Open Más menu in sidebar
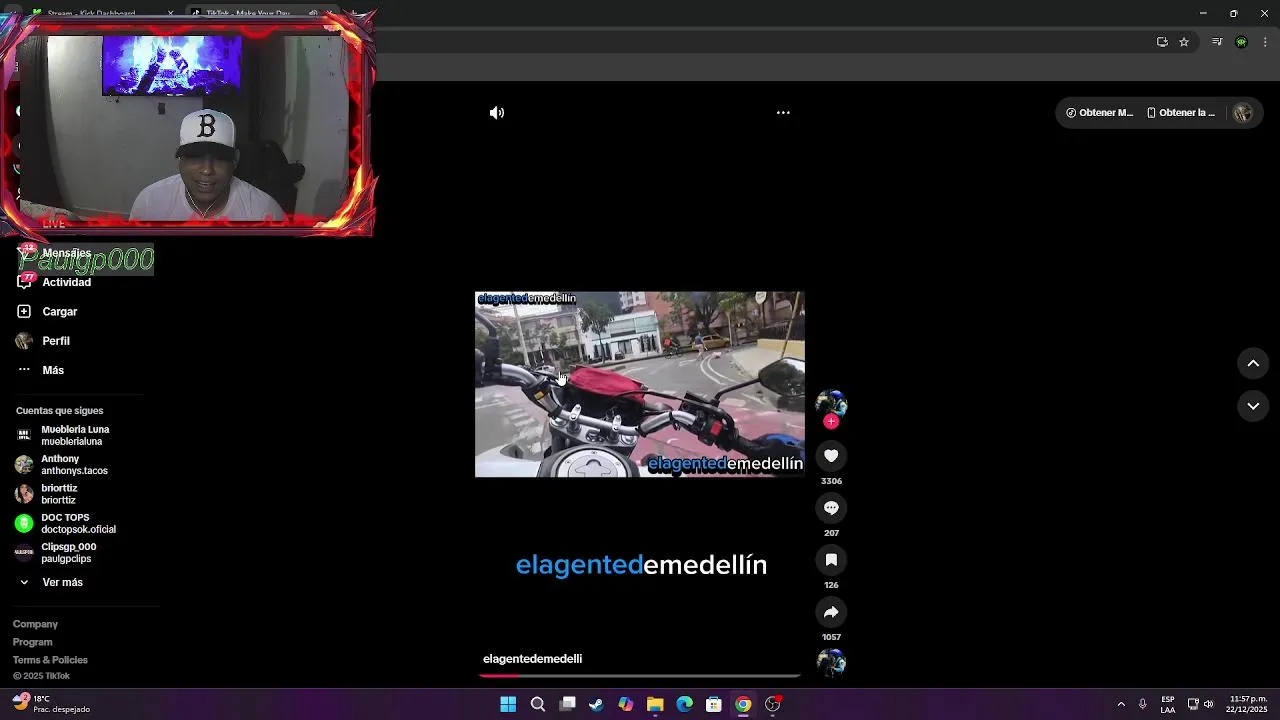This screenshot has height=720, width=1280. coord(52,370)
